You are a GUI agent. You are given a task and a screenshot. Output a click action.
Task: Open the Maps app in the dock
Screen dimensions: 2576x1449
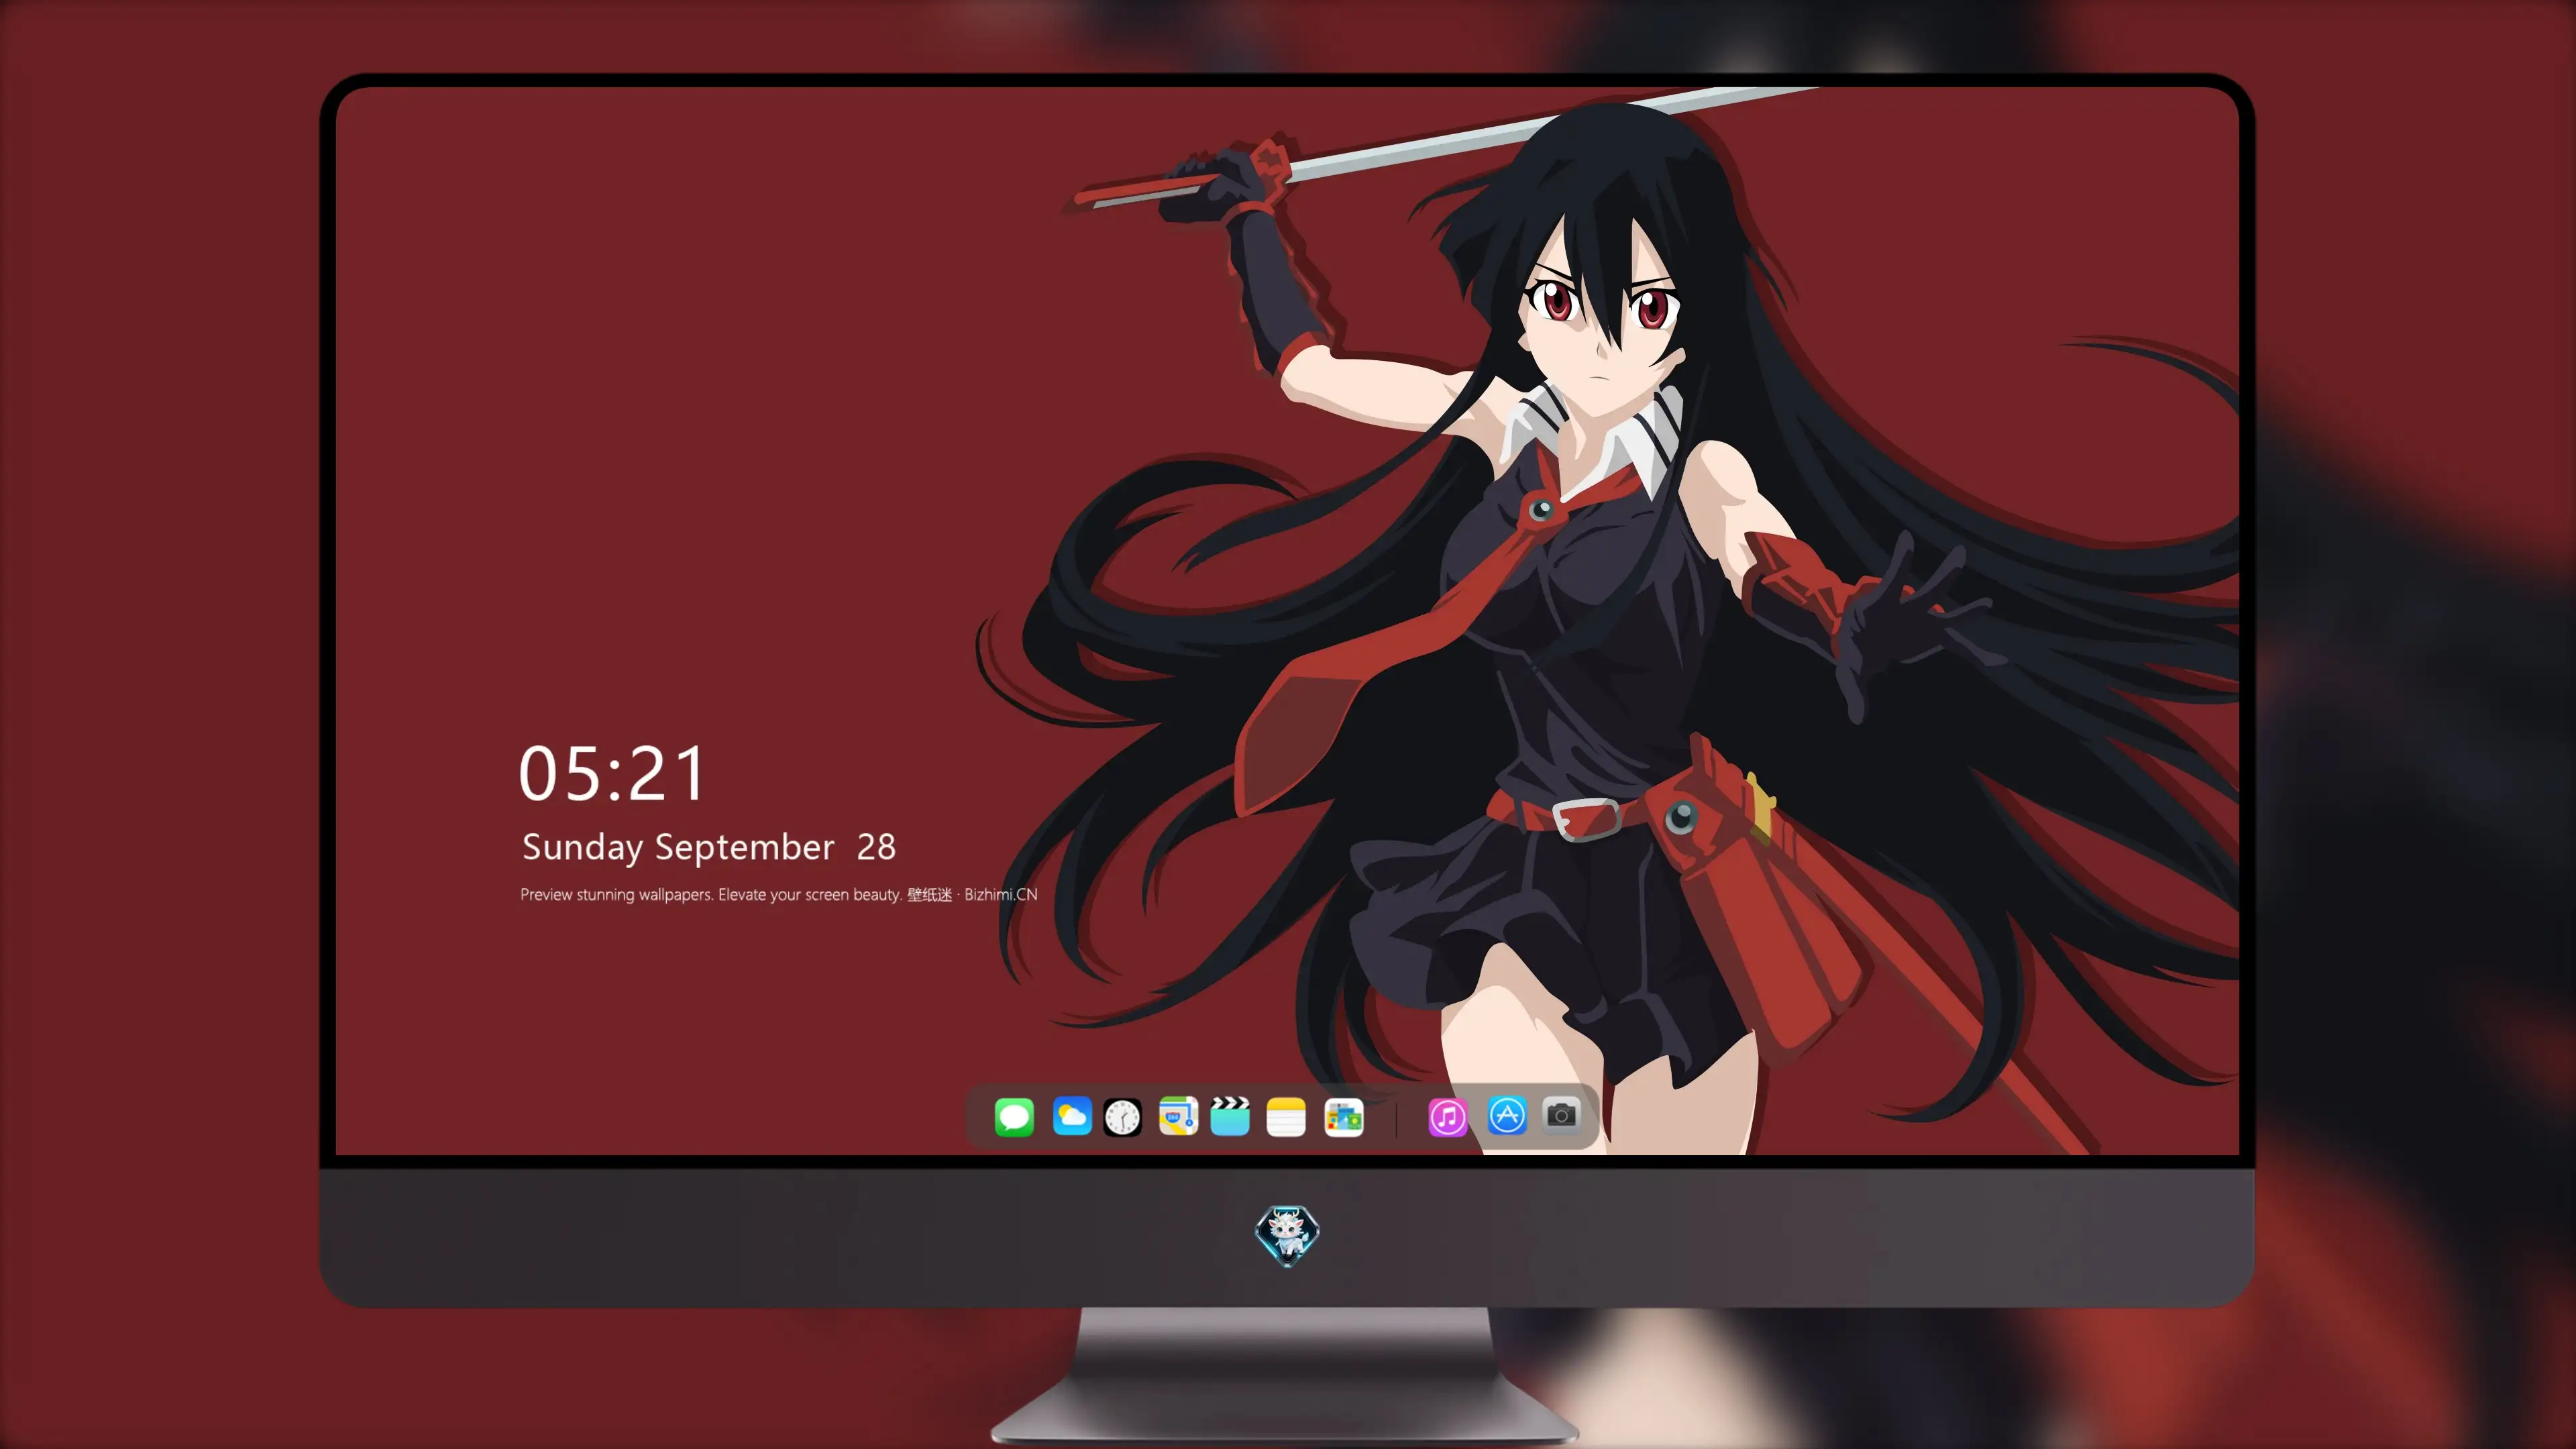[x=1178, y=1116]
